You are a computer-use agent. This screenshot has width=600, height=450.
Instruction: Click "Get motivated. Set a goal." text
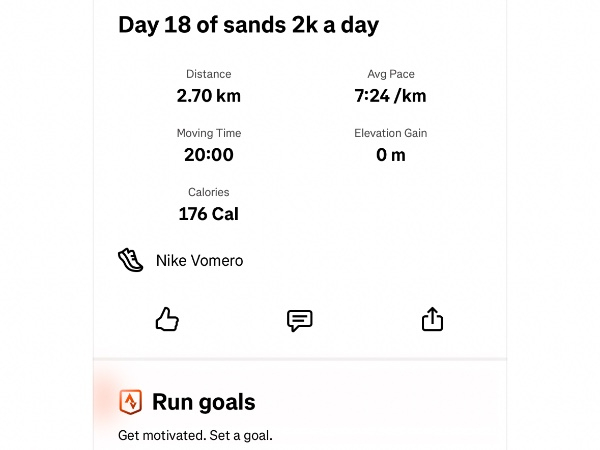pos(195,435)
